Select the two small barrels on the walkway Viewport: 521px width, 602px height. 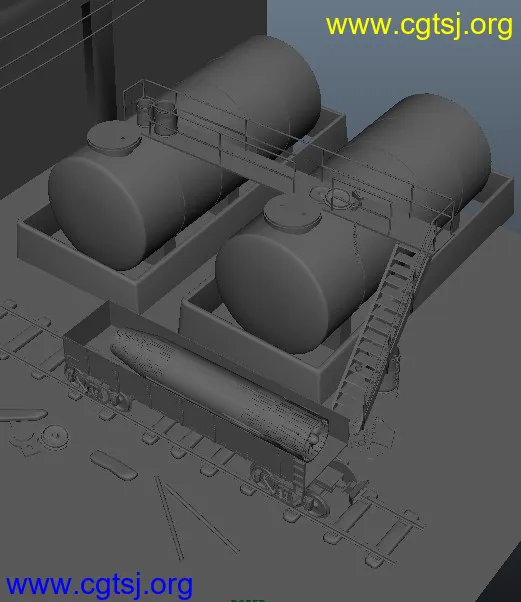(157, 114)
